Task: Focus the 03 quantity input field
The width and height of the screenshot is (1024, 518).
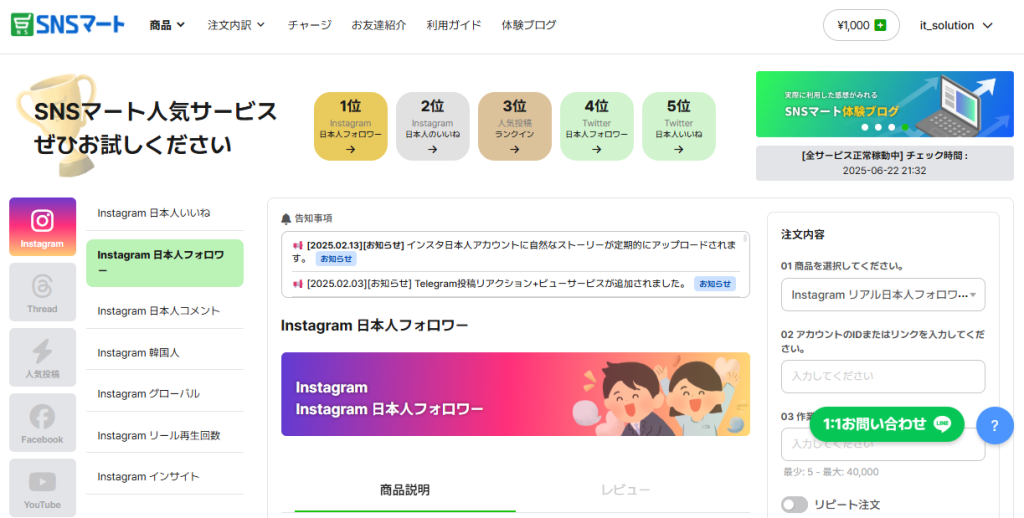Action: point(883,444)
